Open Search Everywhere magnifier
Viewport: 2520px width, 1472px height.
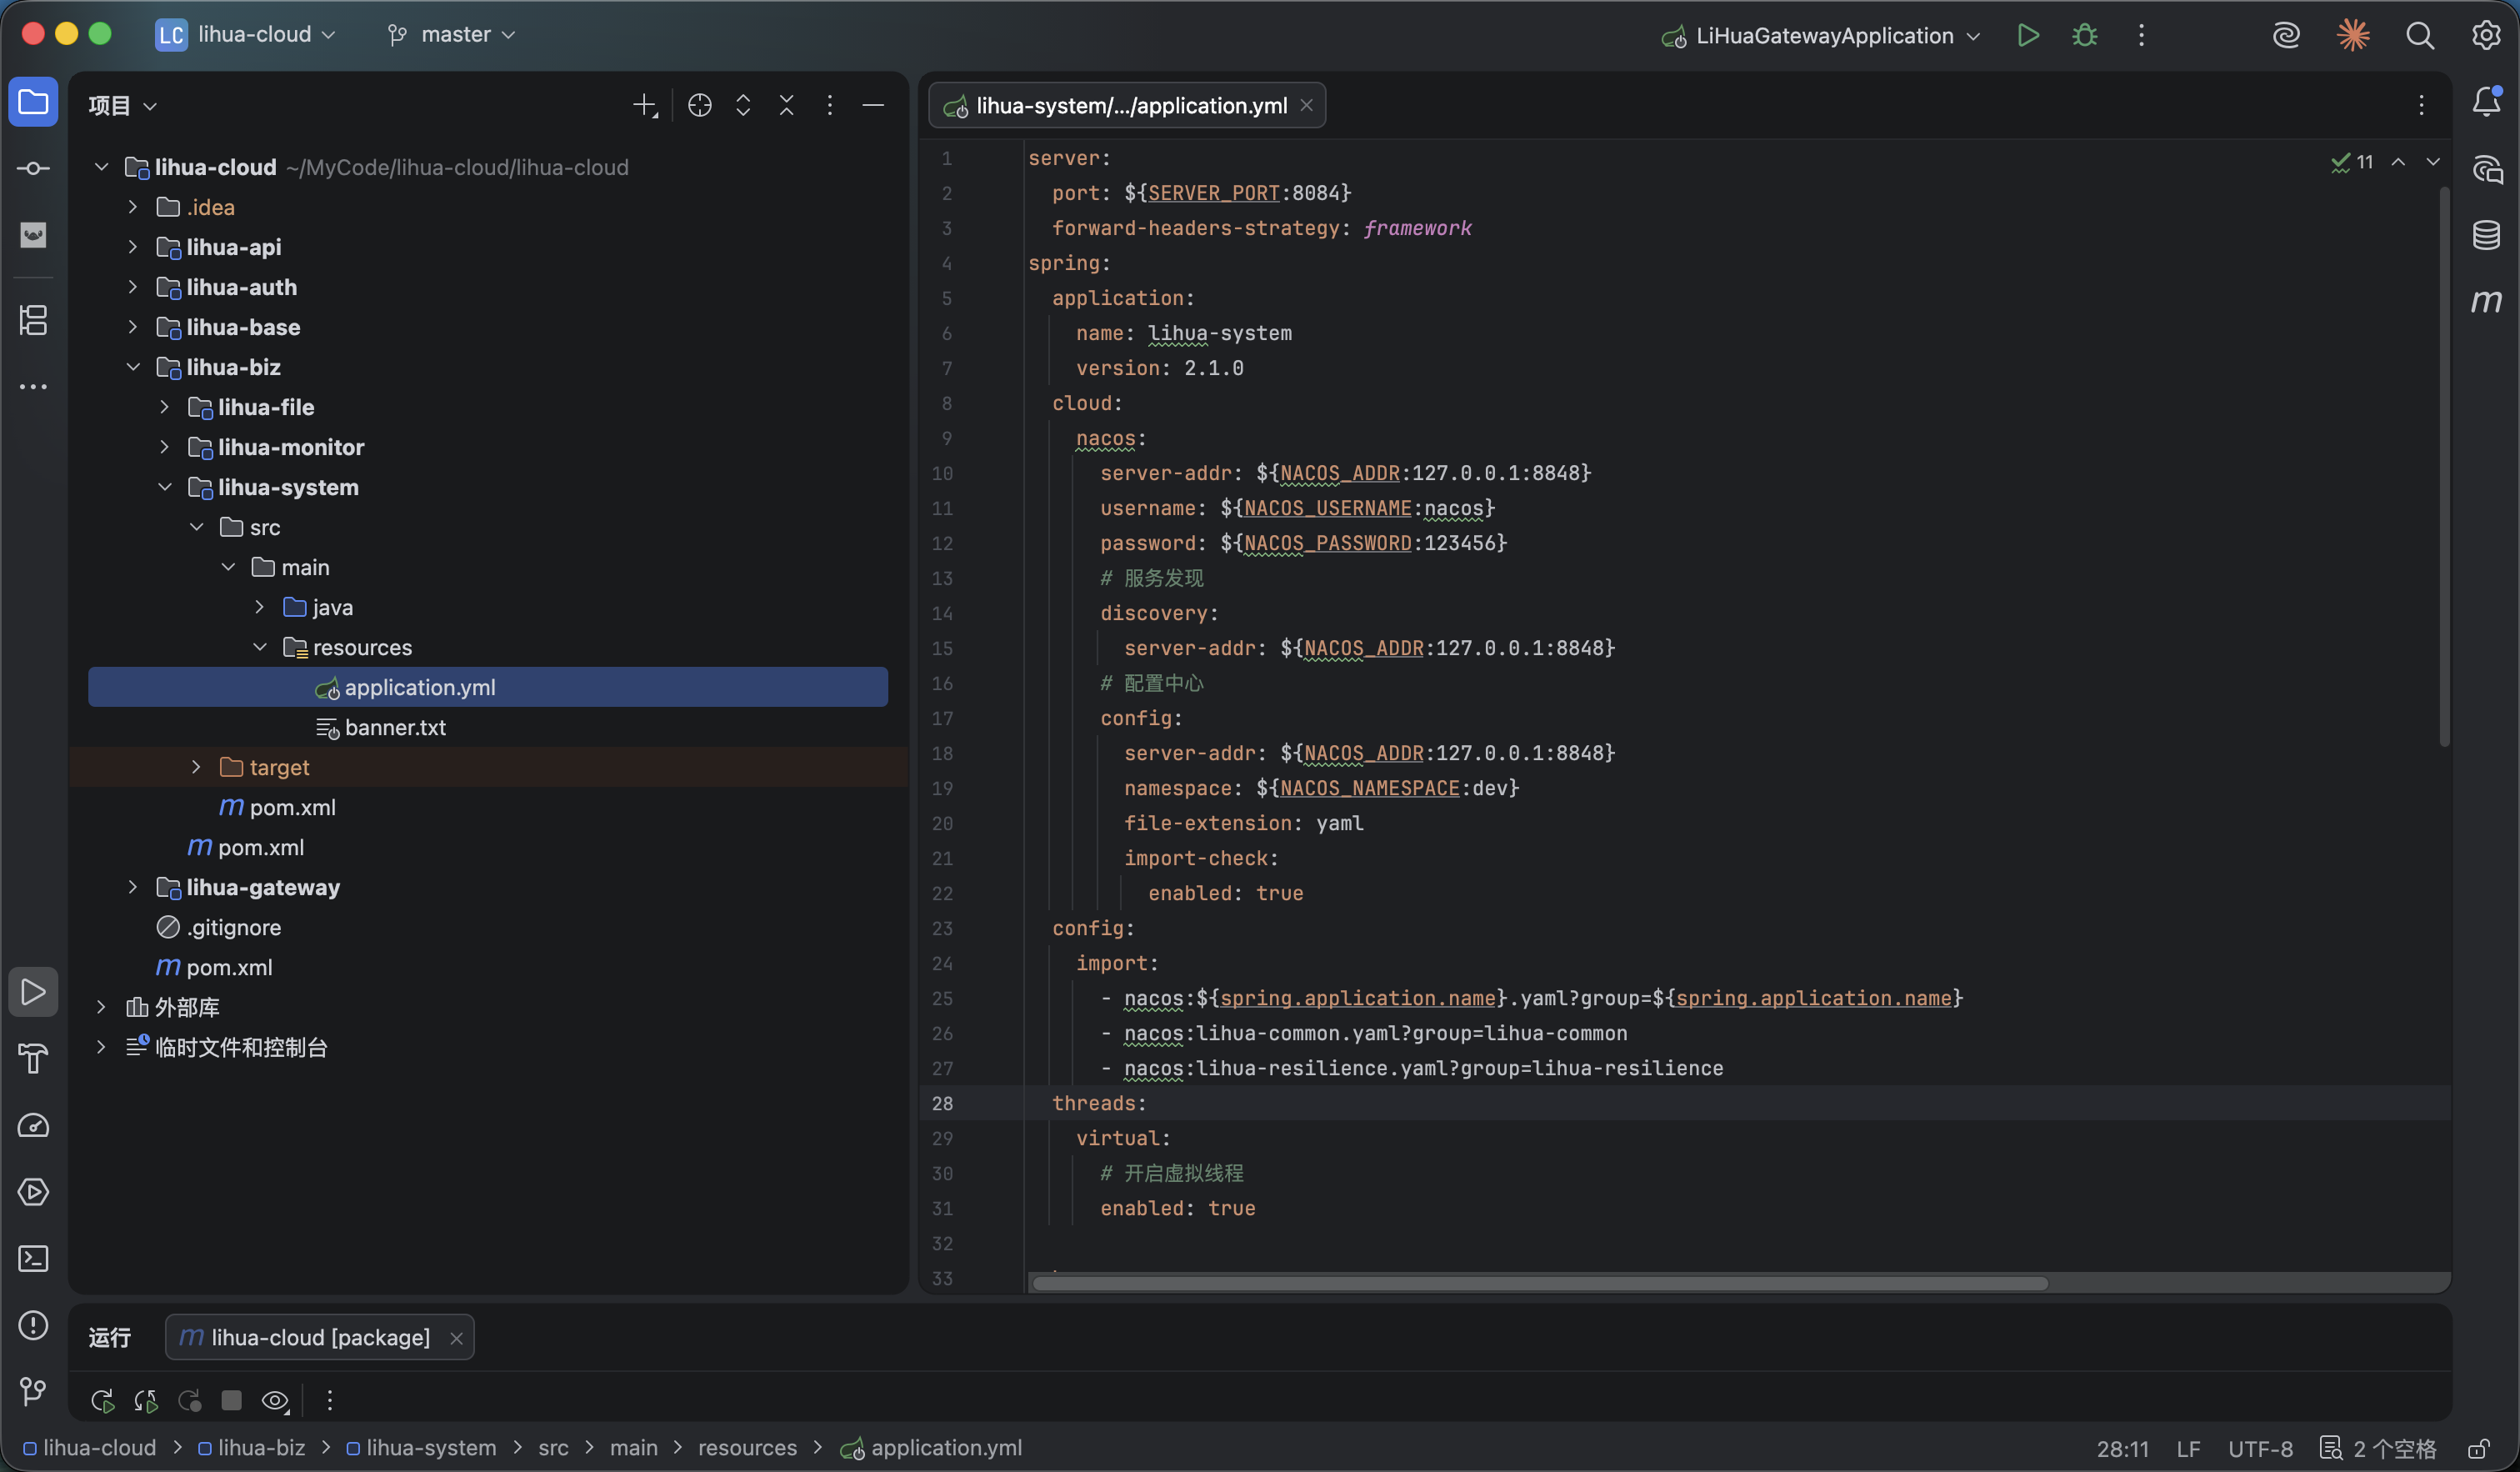(2420, 35)
